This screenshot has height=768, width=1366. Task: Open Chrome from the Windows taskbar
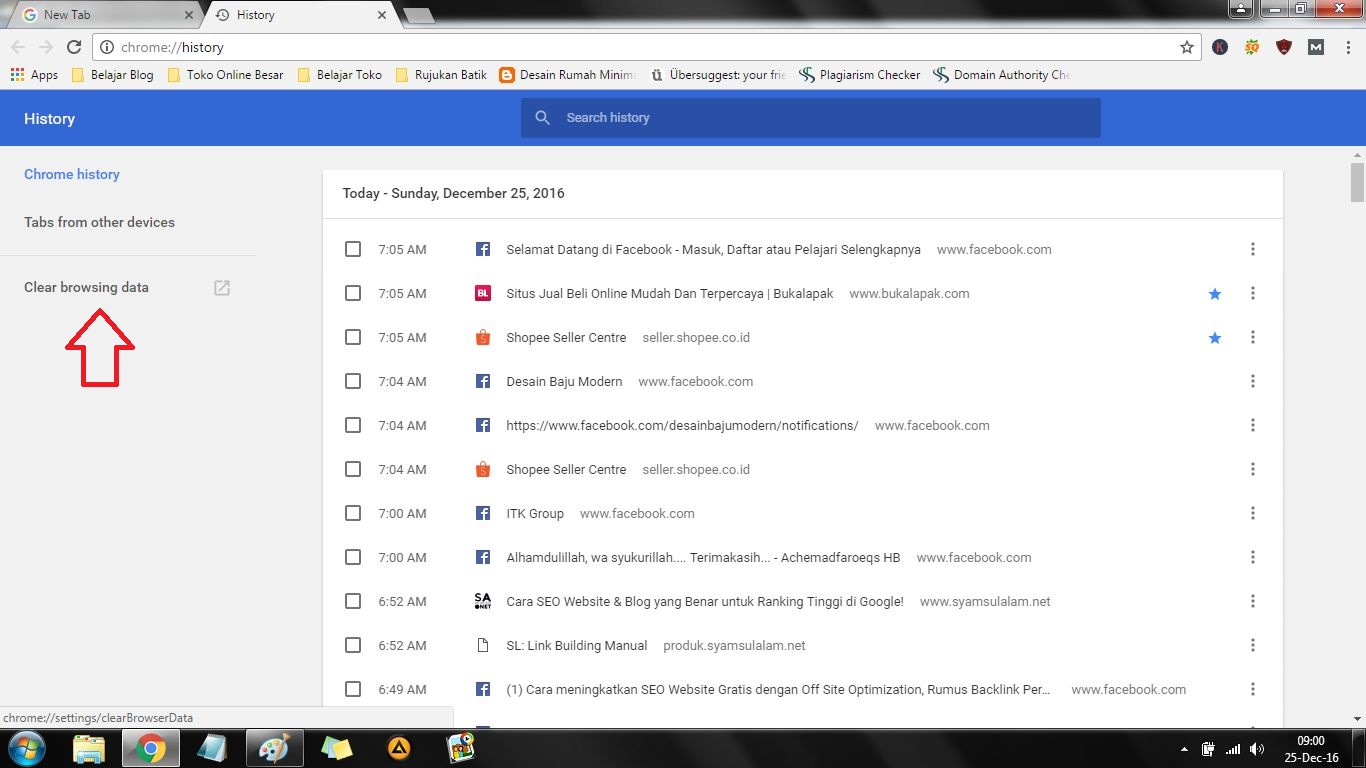pyautogui.click(x=151, y=748)
